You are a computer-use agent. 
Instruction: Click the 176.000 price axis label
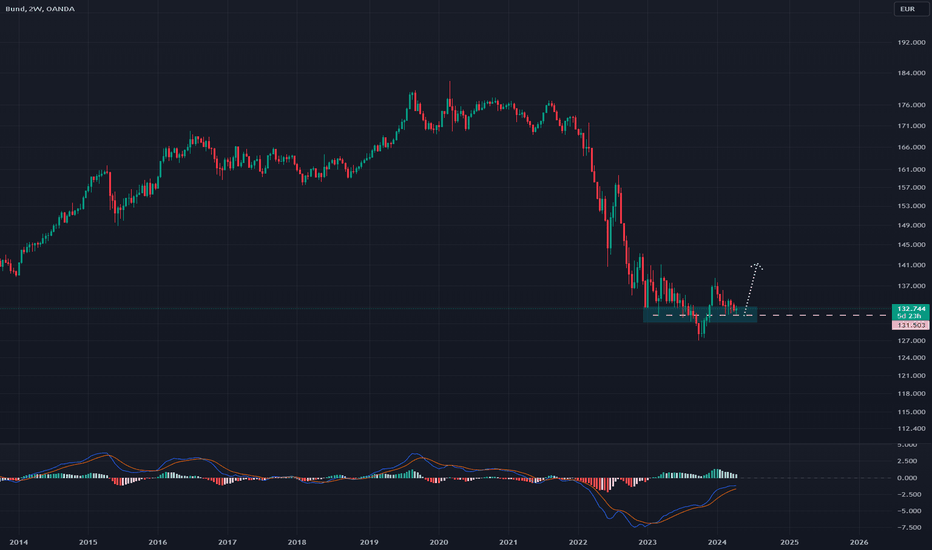(911, 105)
